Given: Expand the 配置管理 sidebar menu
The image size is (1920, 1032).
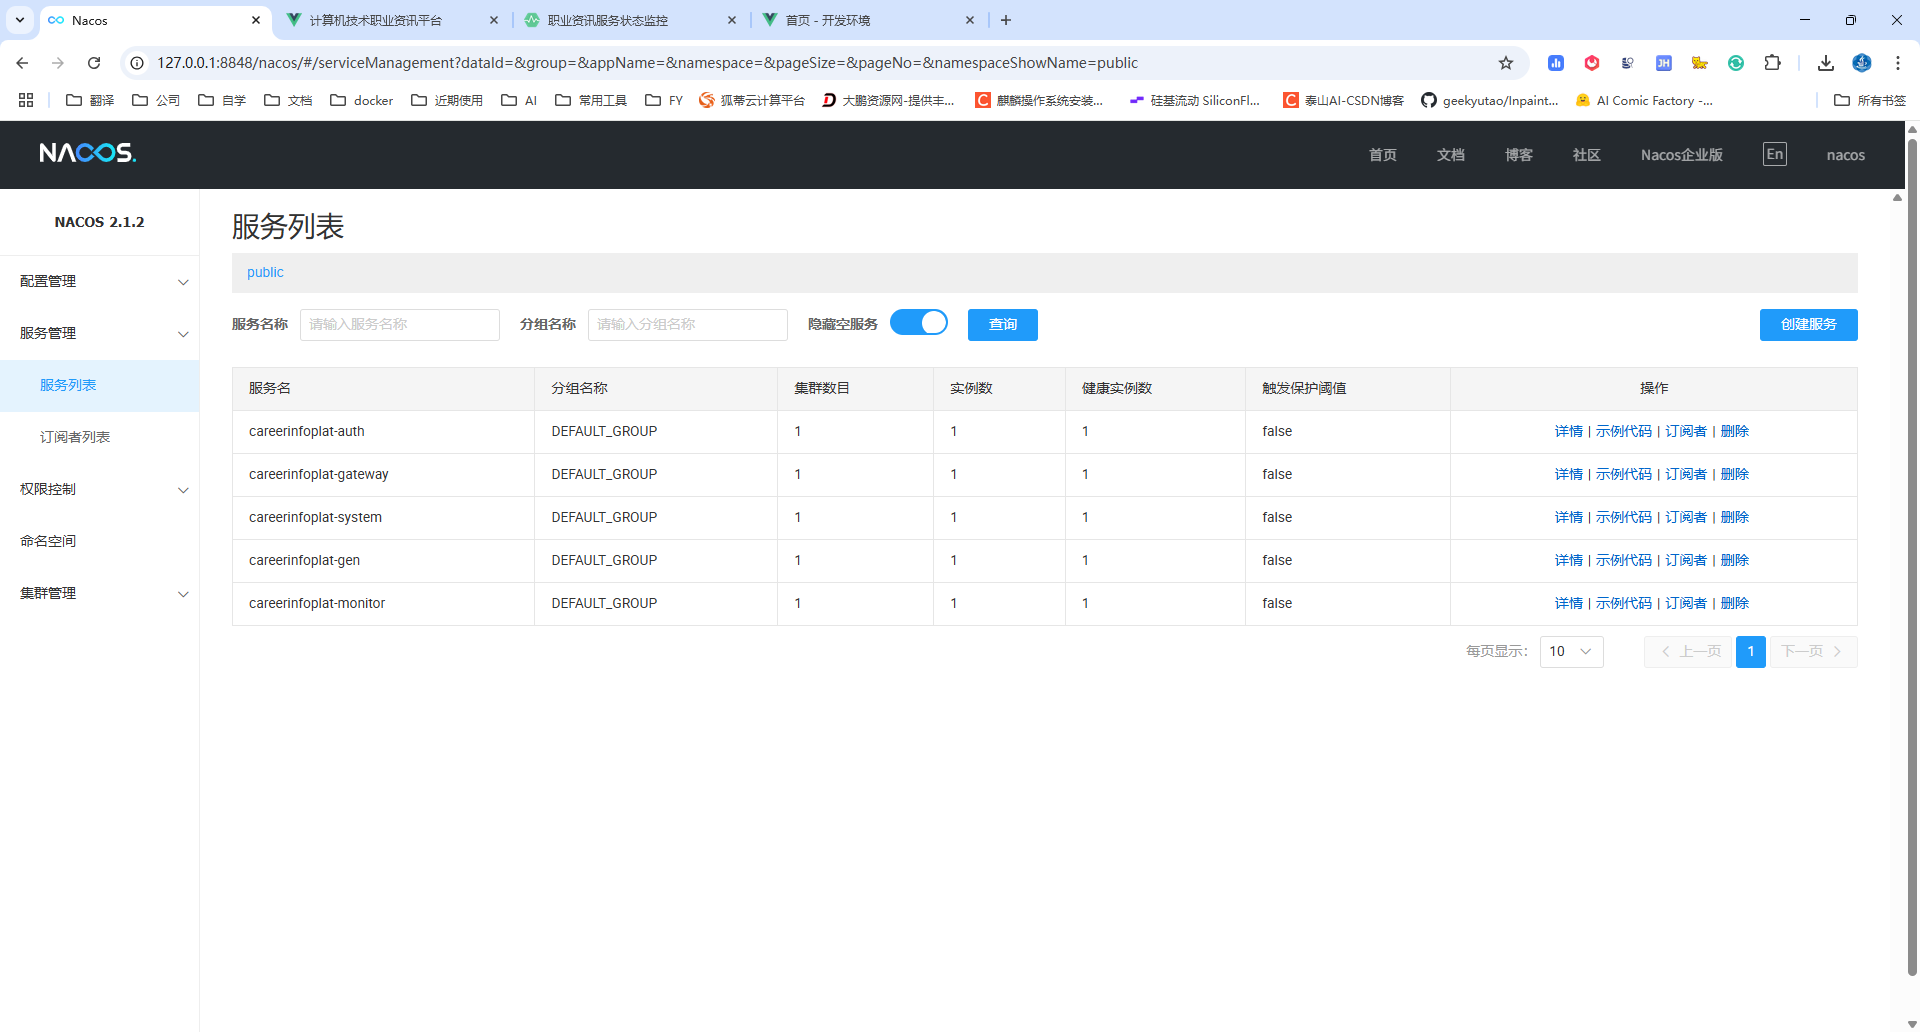Looking at the screenshot, I should (100, 282).
